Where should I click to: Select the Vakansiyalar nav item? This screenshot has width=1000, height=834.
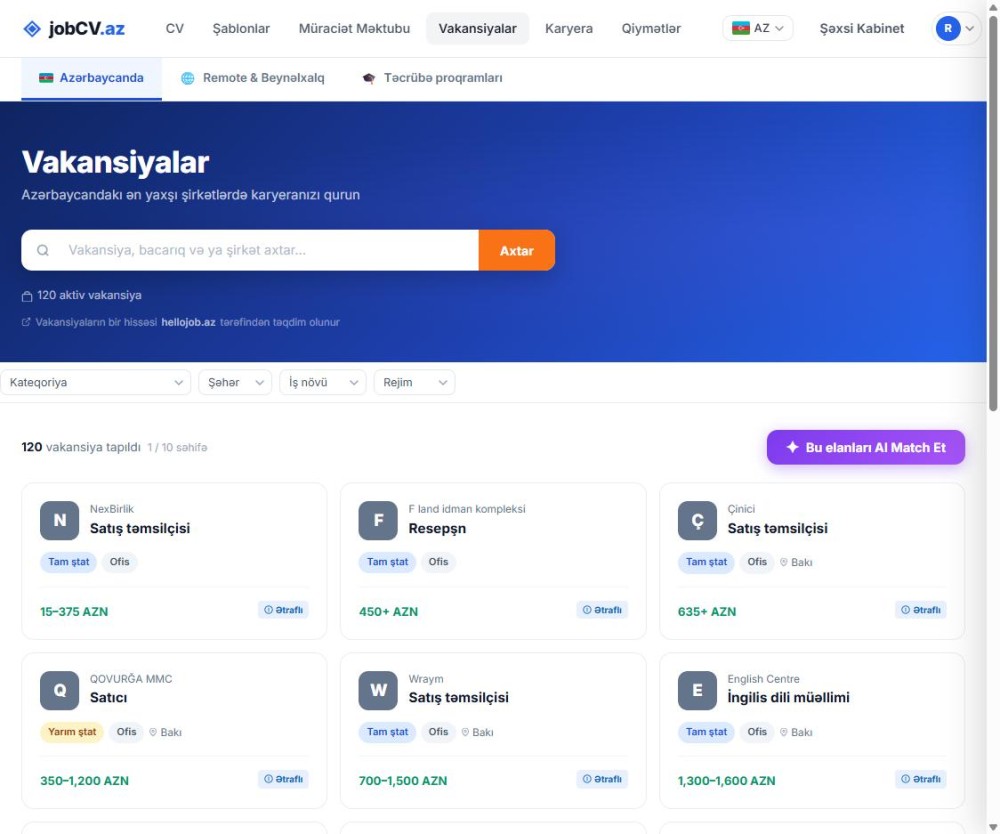pos(478,29)
